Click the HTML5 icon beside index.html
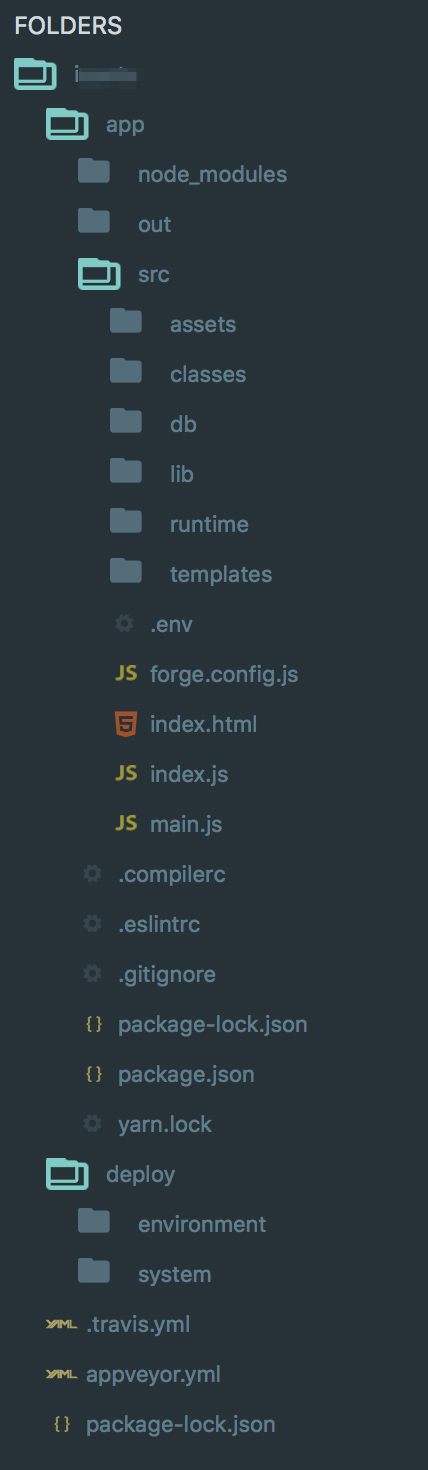Screen dimensions: 428x1470 click(x=125, y=723)
